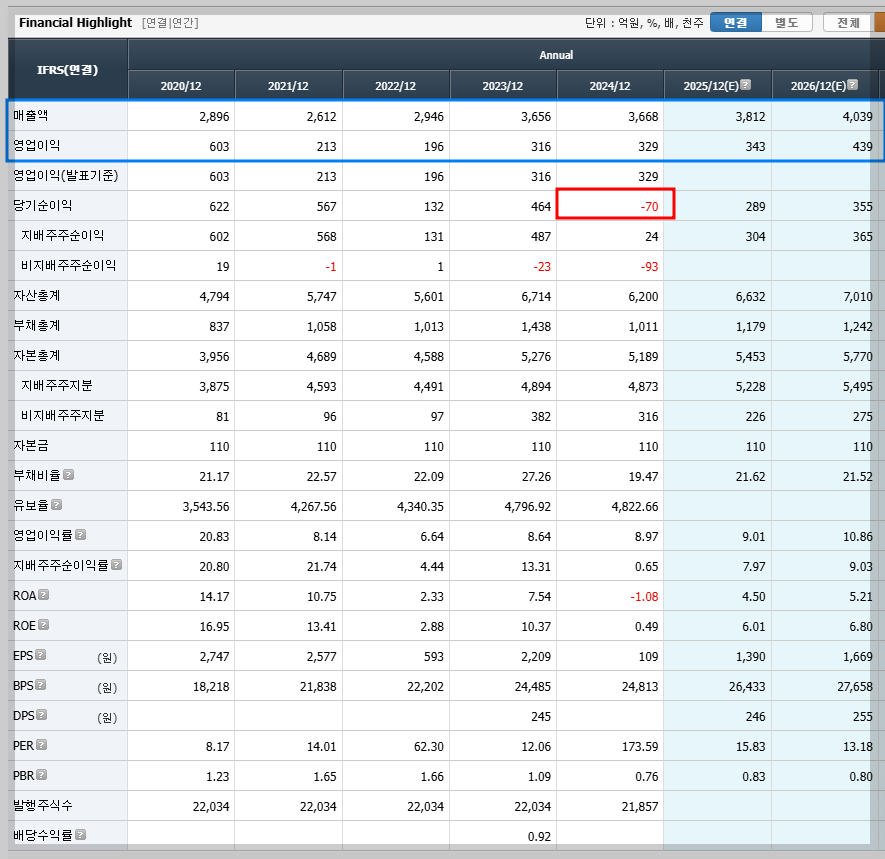Click the 0.92 배당수익률 value
The width and height of the screenshot is (885, 859).
[x=539, y=836]
